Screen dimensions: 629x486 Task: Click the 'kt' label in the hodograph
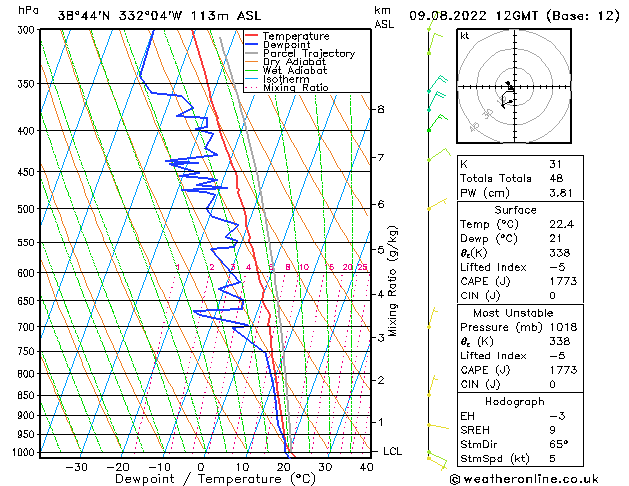465,36
